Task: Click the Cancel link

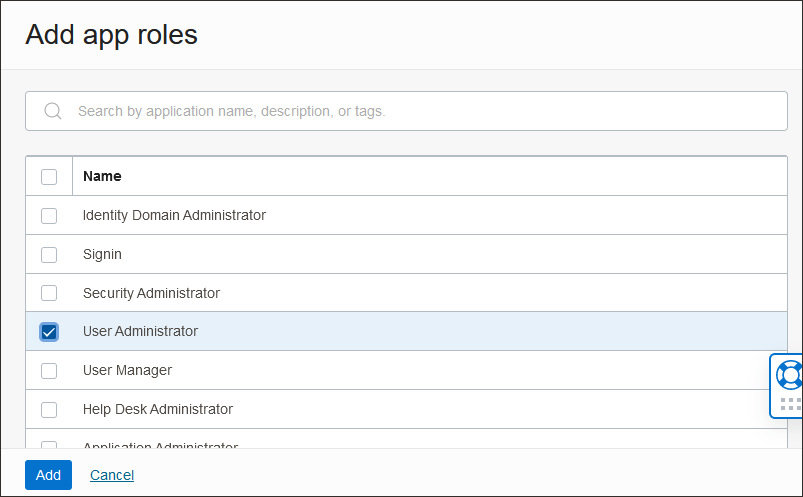Action: 112,475
